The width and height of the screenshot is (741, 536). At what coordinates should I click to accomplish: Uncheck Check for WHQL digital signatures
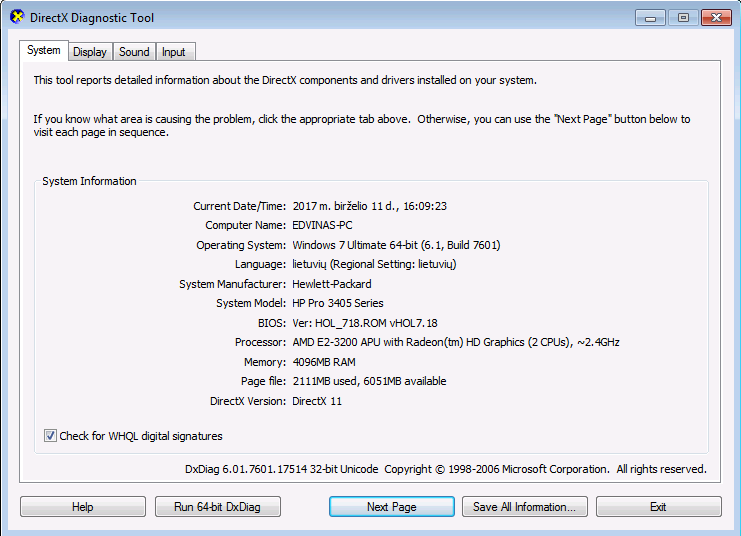point(50,436)
